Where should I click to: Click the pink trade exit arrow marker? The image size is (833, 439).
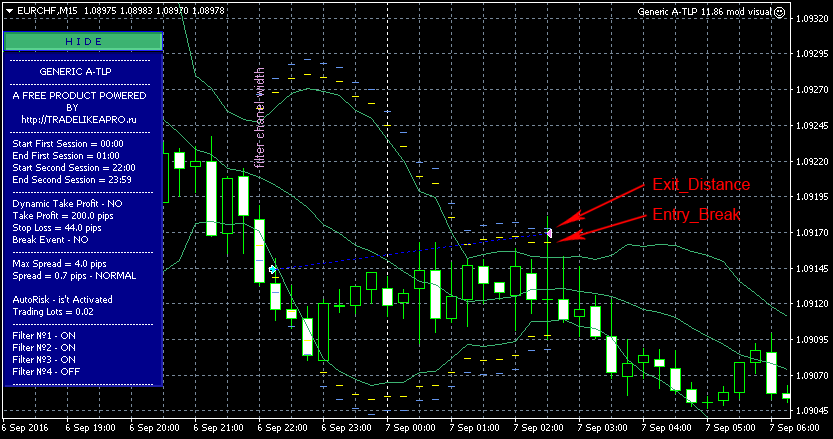click(549, 233)
